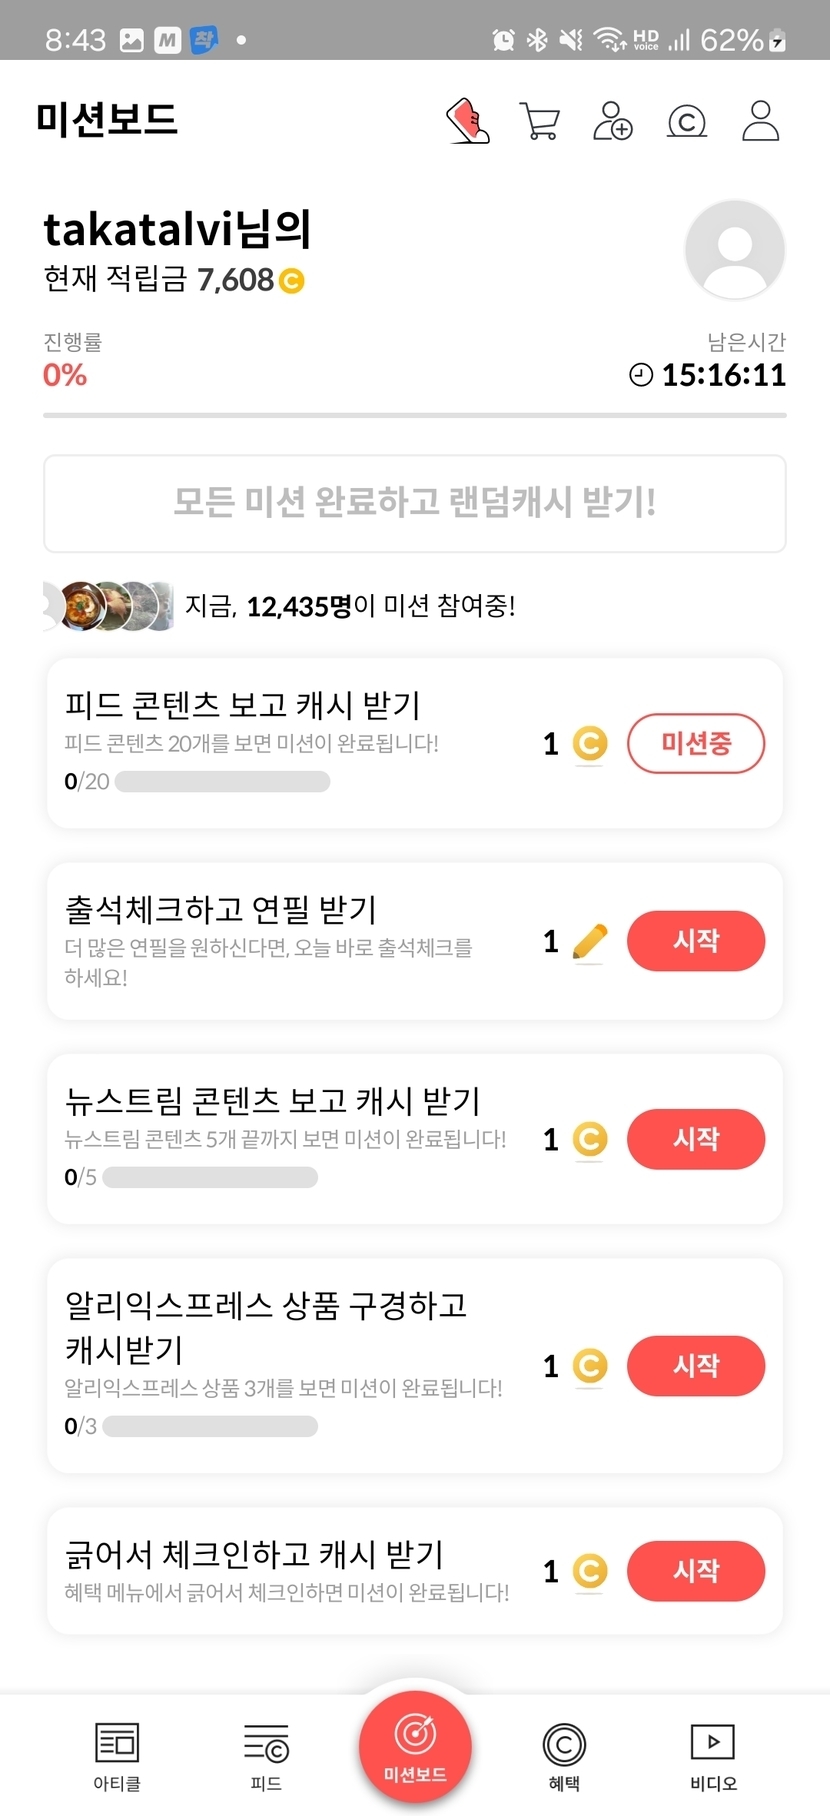The image size is (830, 1816).
Task: Tap the profile avatar picture
Action: pos(734,249)
